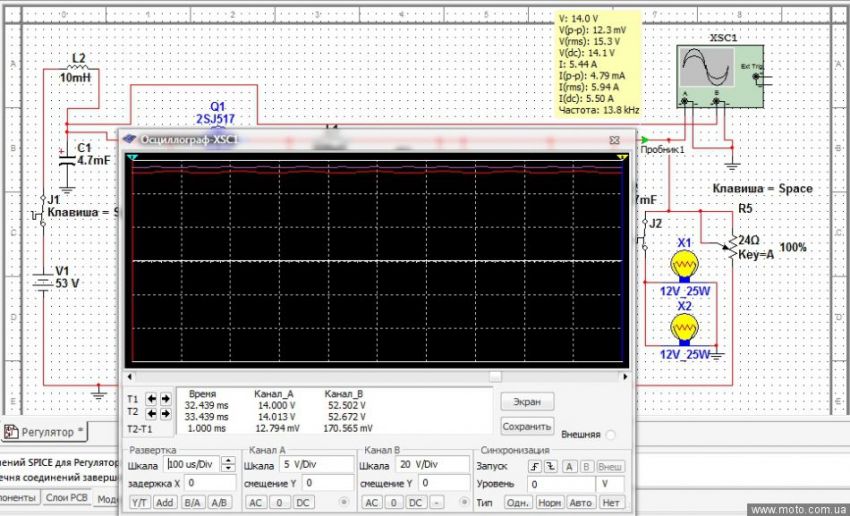Move cursor T1 right with arrow
The width and height of the screenshot is (850, 516).
click(165, 398)
